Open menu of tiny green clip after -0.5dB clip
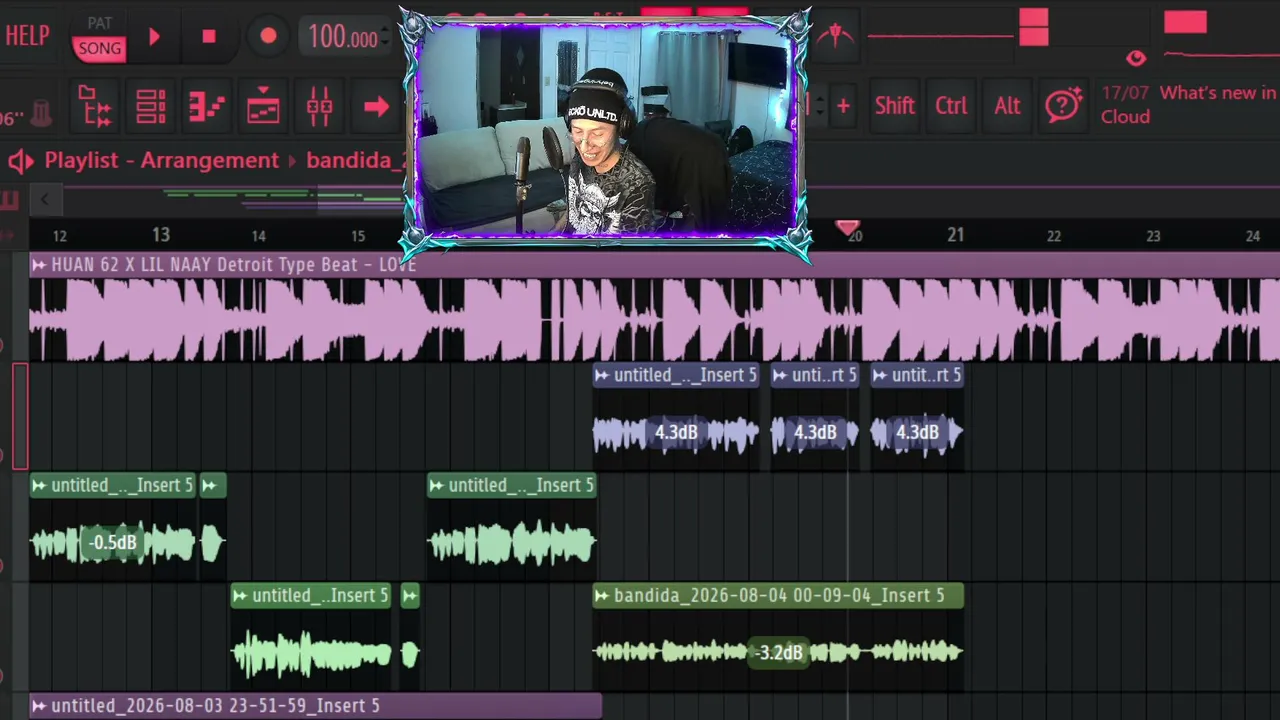This screenshot has height=720, width=1280. coord(209,485)
